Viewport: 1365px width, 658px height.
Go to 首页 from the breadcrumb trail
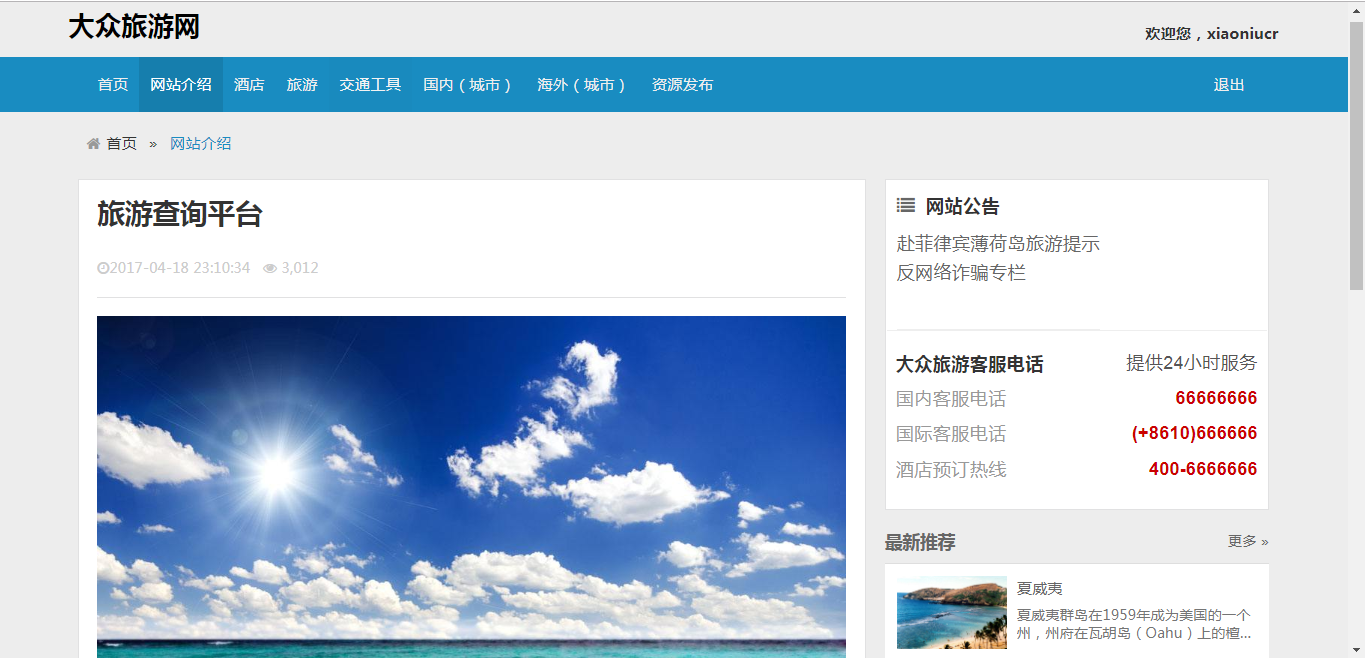[122, 144]
